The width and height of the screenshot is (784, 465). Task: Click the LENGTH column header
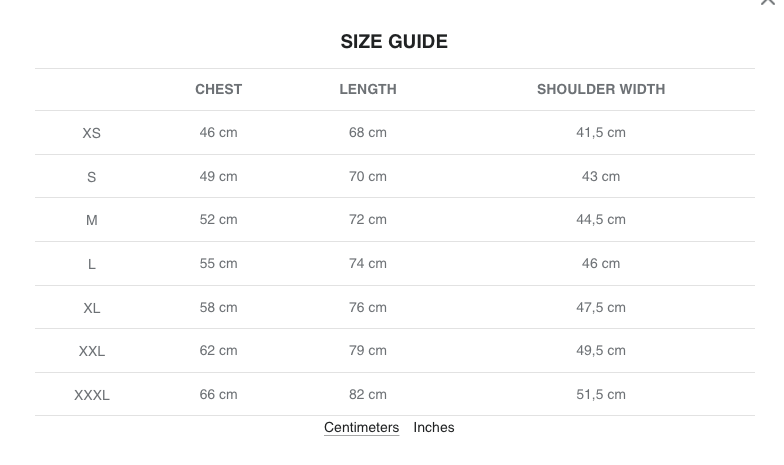click(x=368, y=89)
